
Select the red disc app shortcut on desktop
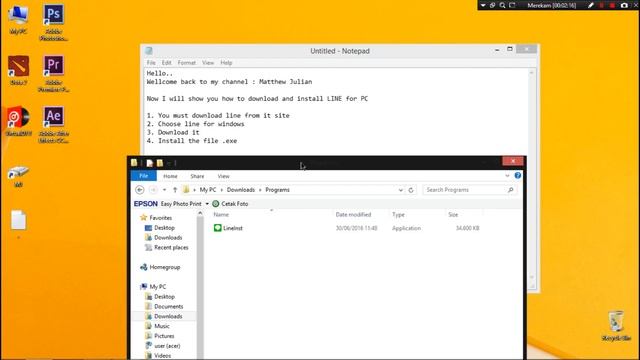pos(18,121)
